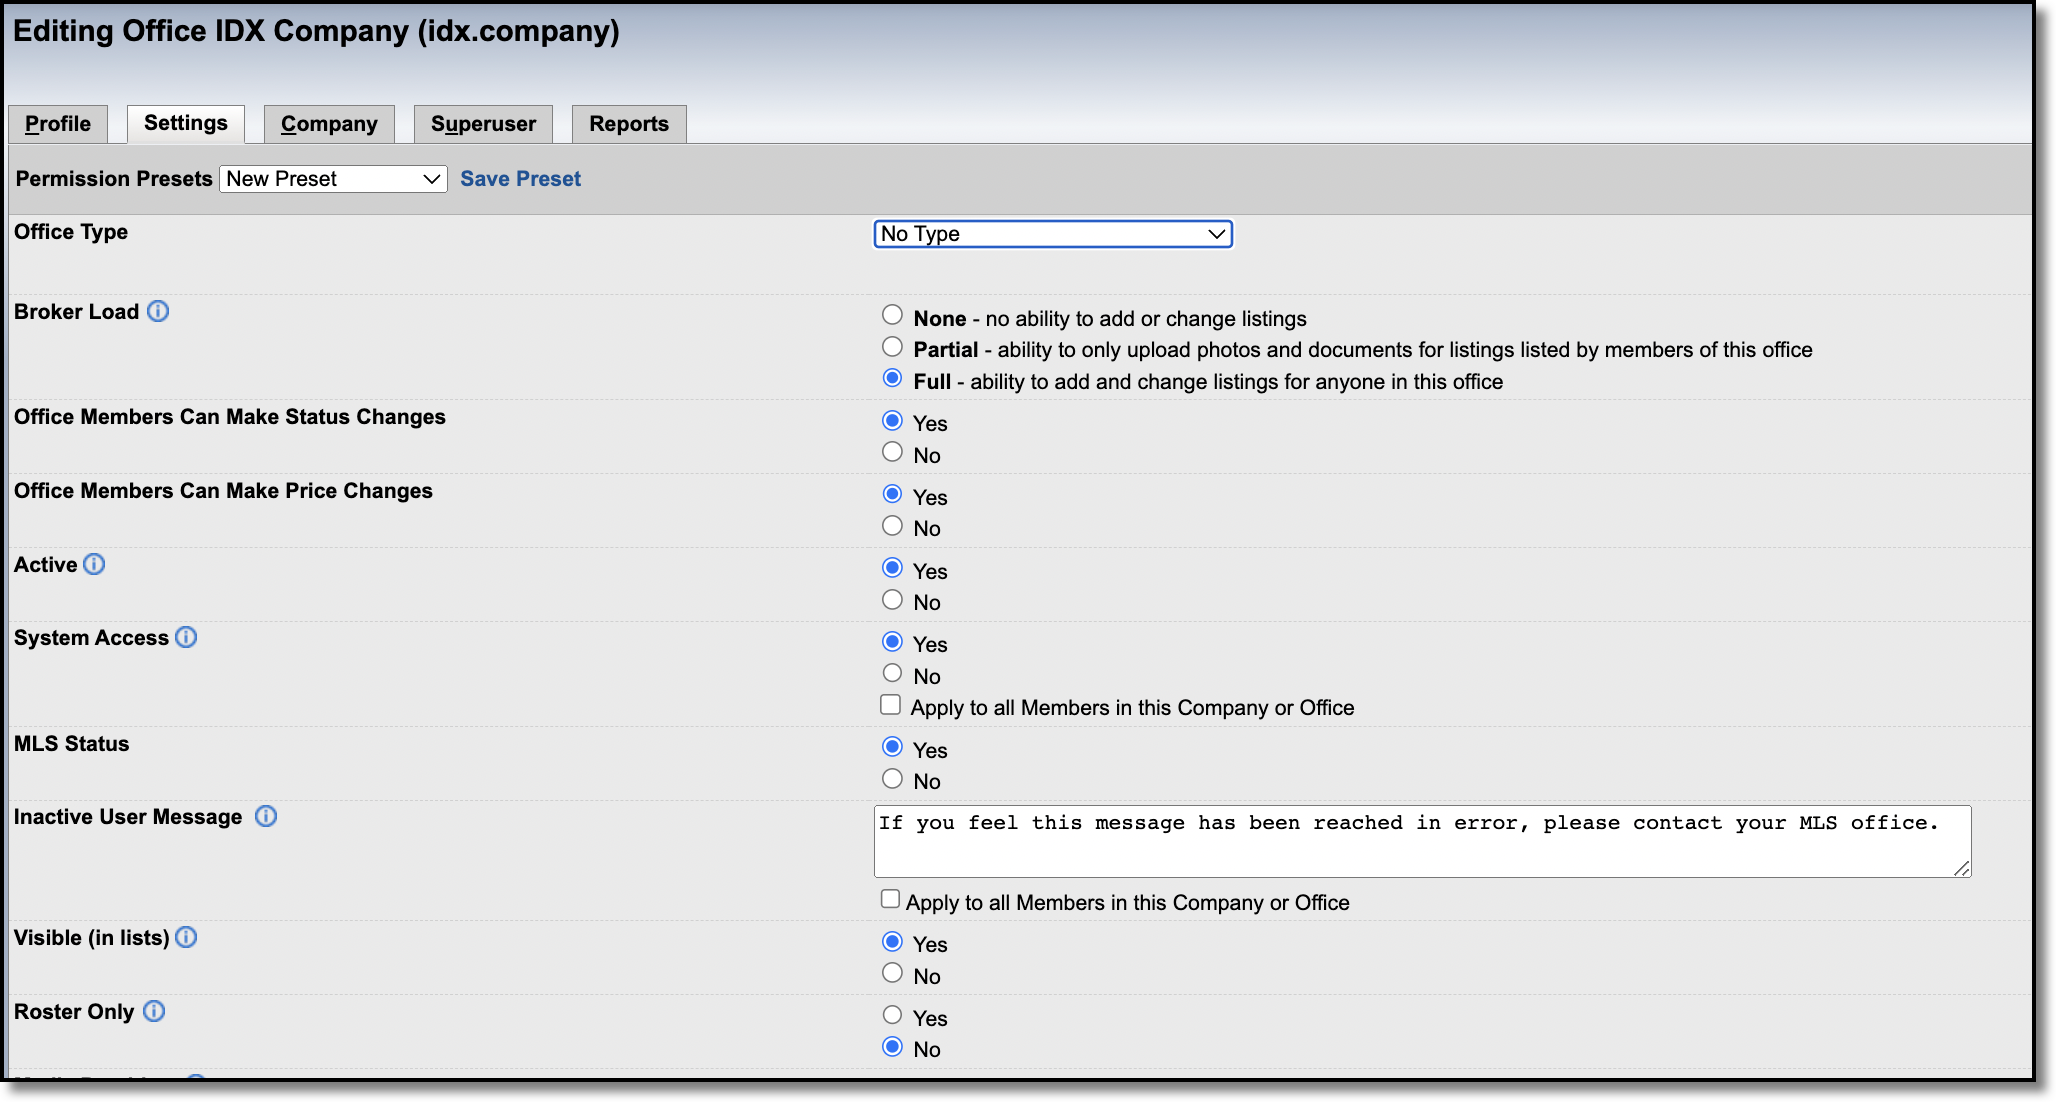2056x1102 pixels.
Task: Open the Superuser tab
Action: (x=483, y=124)
